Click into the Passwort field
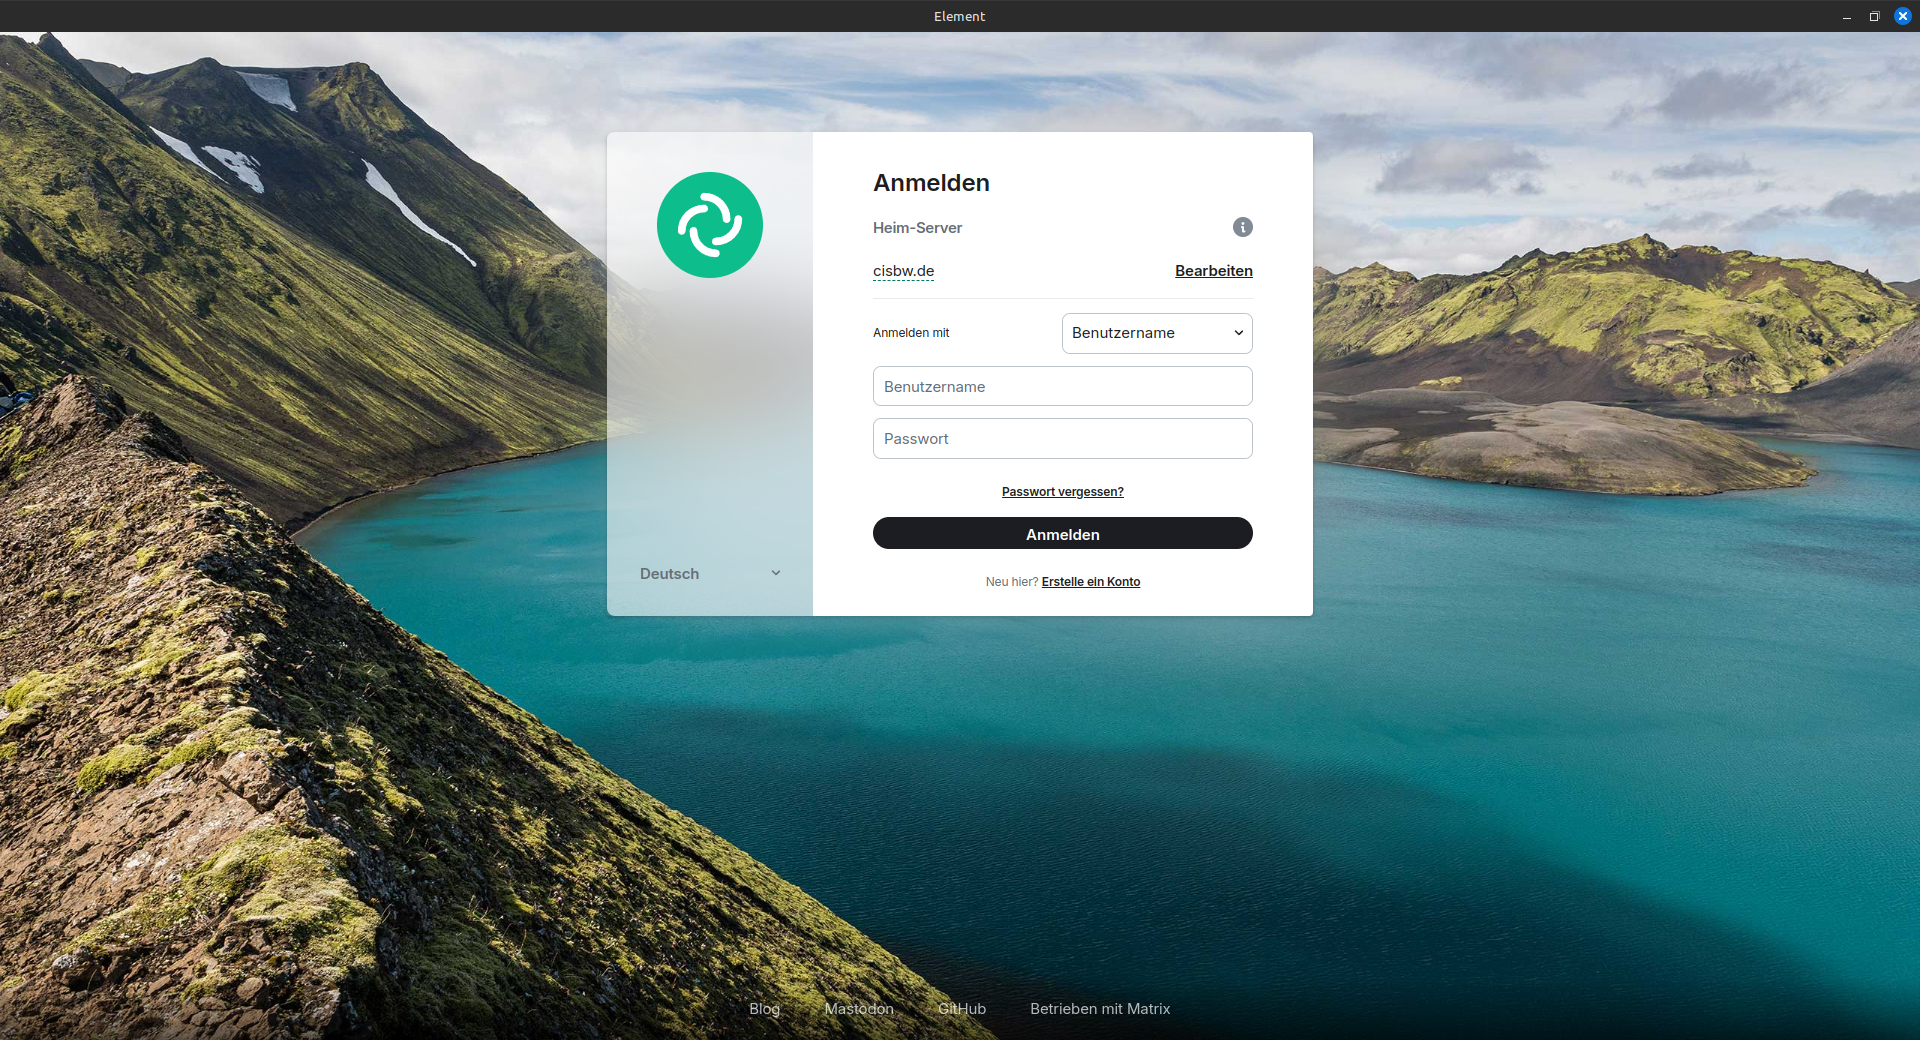 point(1062,438)
